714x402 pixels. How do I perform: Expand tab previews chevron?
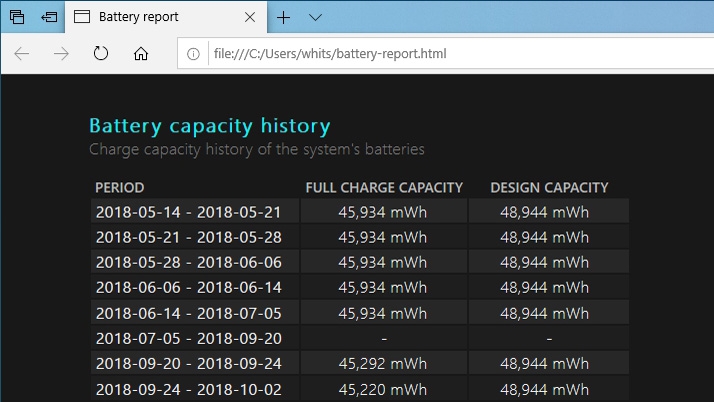[x=315, y=17]
